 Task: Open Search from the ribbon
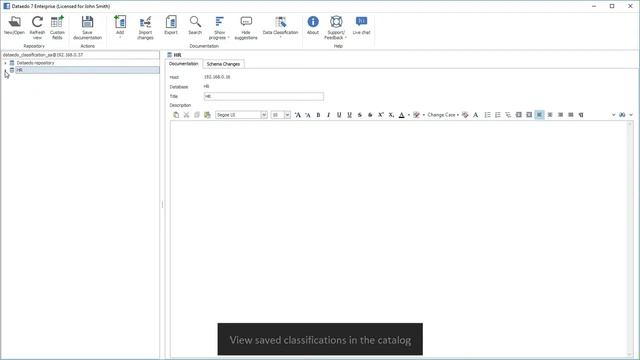coord(195,25)
